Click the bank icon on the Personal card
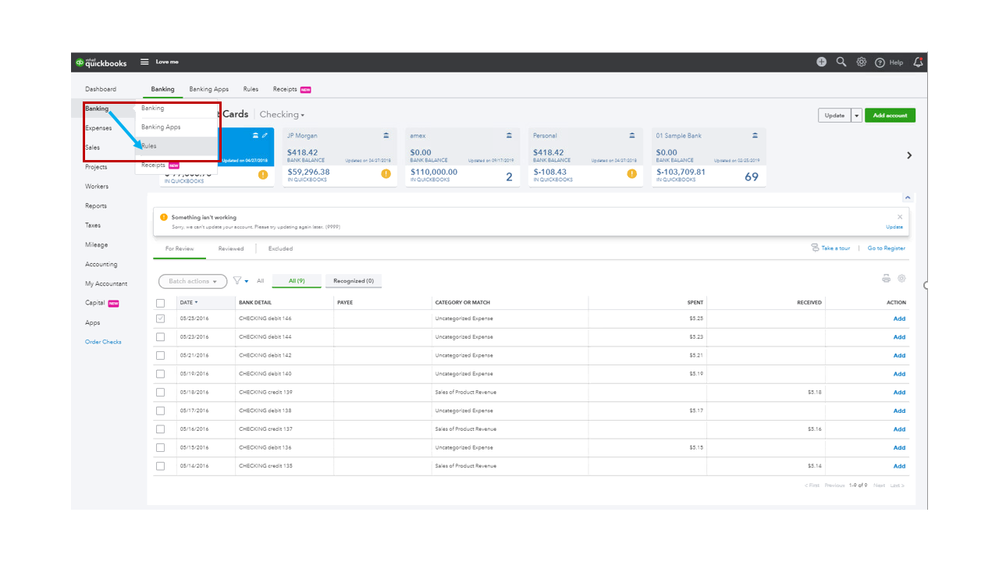The image size is (999, 562). [632, 136]
